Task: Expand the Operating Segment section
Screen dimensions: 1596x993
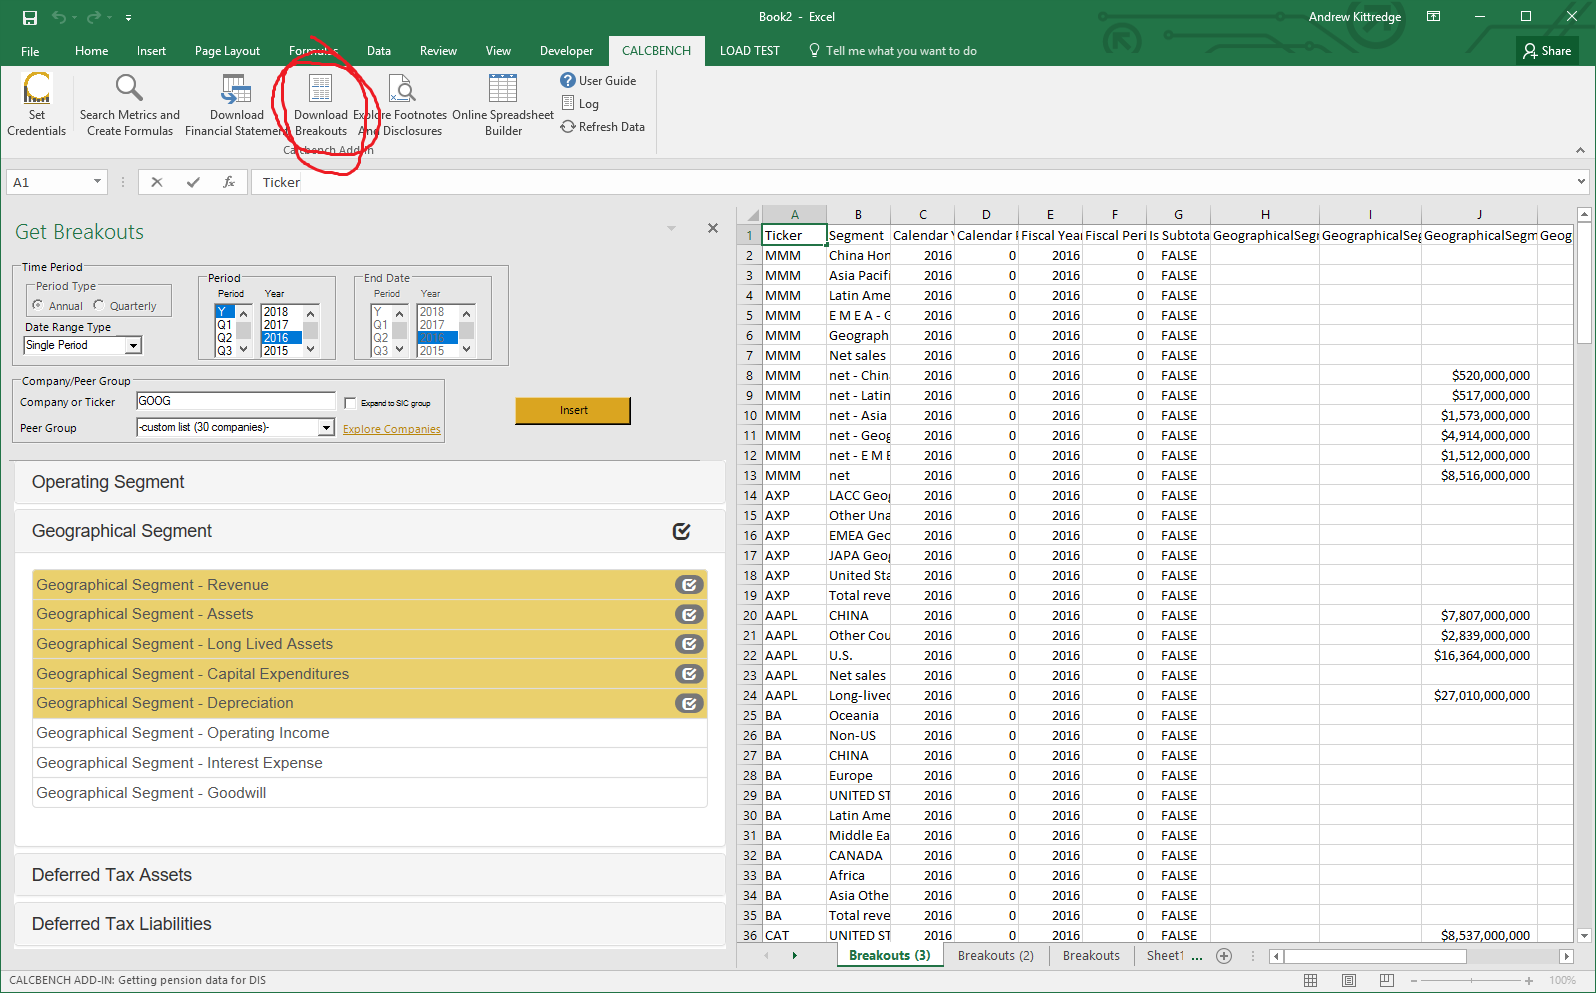Action: (369, 482)
